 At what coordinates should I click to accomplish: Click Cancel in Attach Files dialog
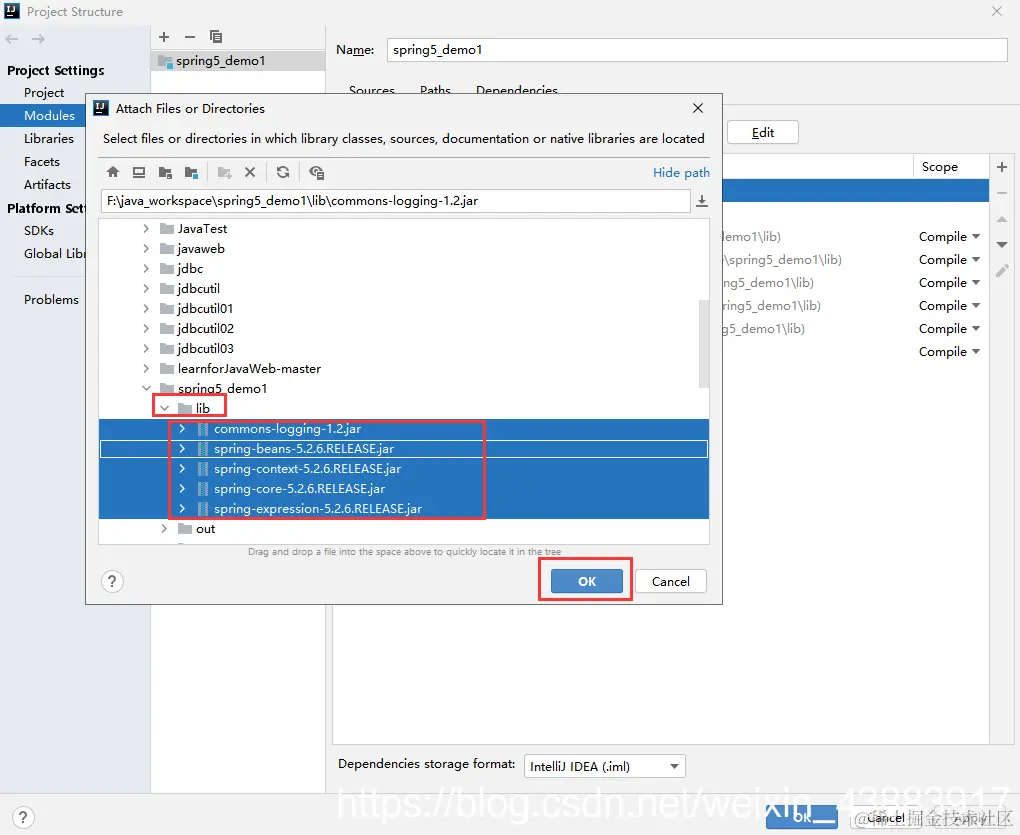[671, 581]
